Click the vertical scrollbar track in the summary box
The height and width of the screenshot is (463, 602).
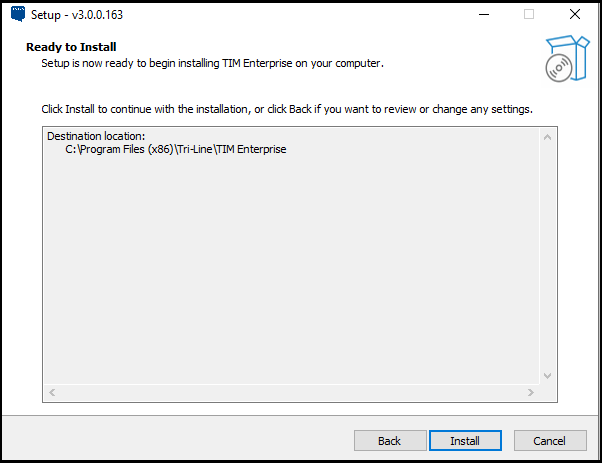click(547, 256)
